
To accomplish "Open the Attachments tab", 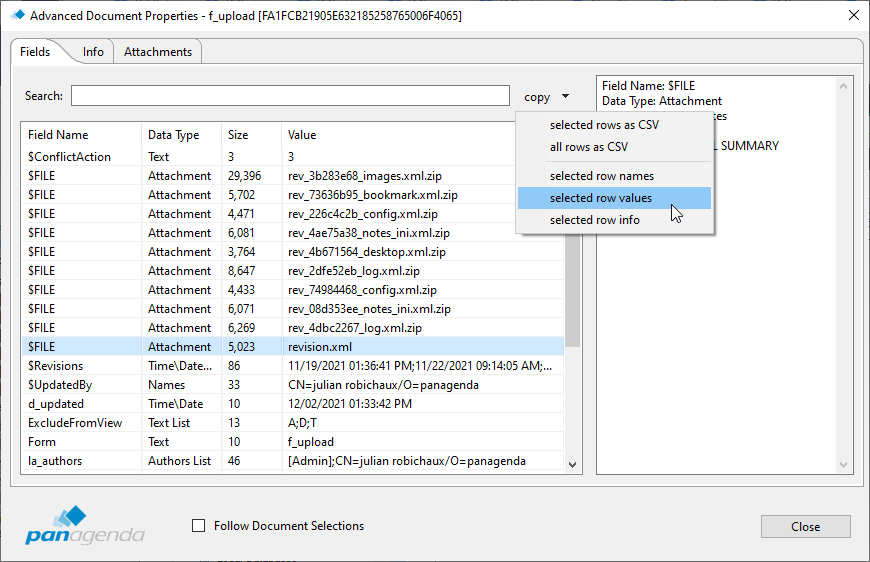I will tap(158, 52).
